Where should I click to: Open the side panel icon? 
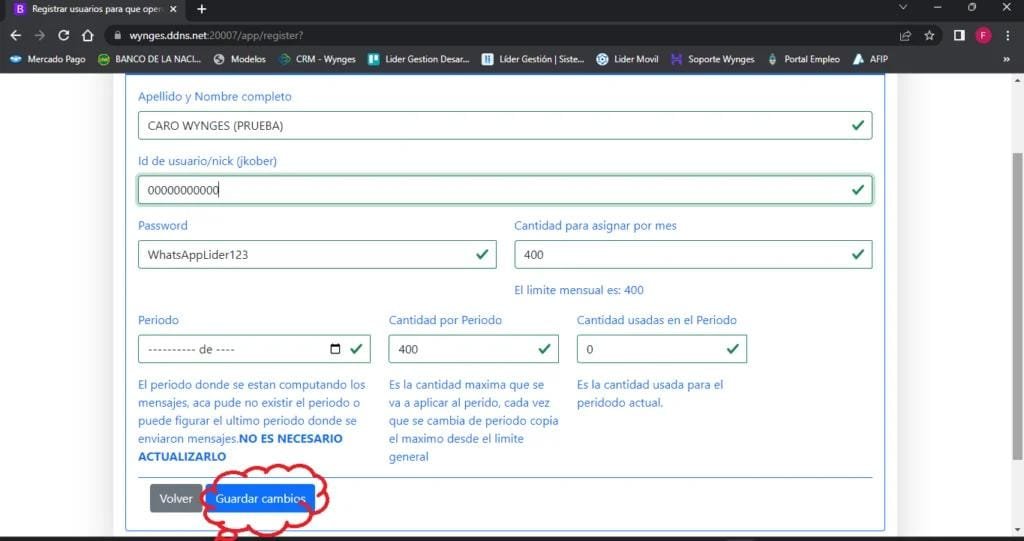pyautogui.click(x=958, y=35)
